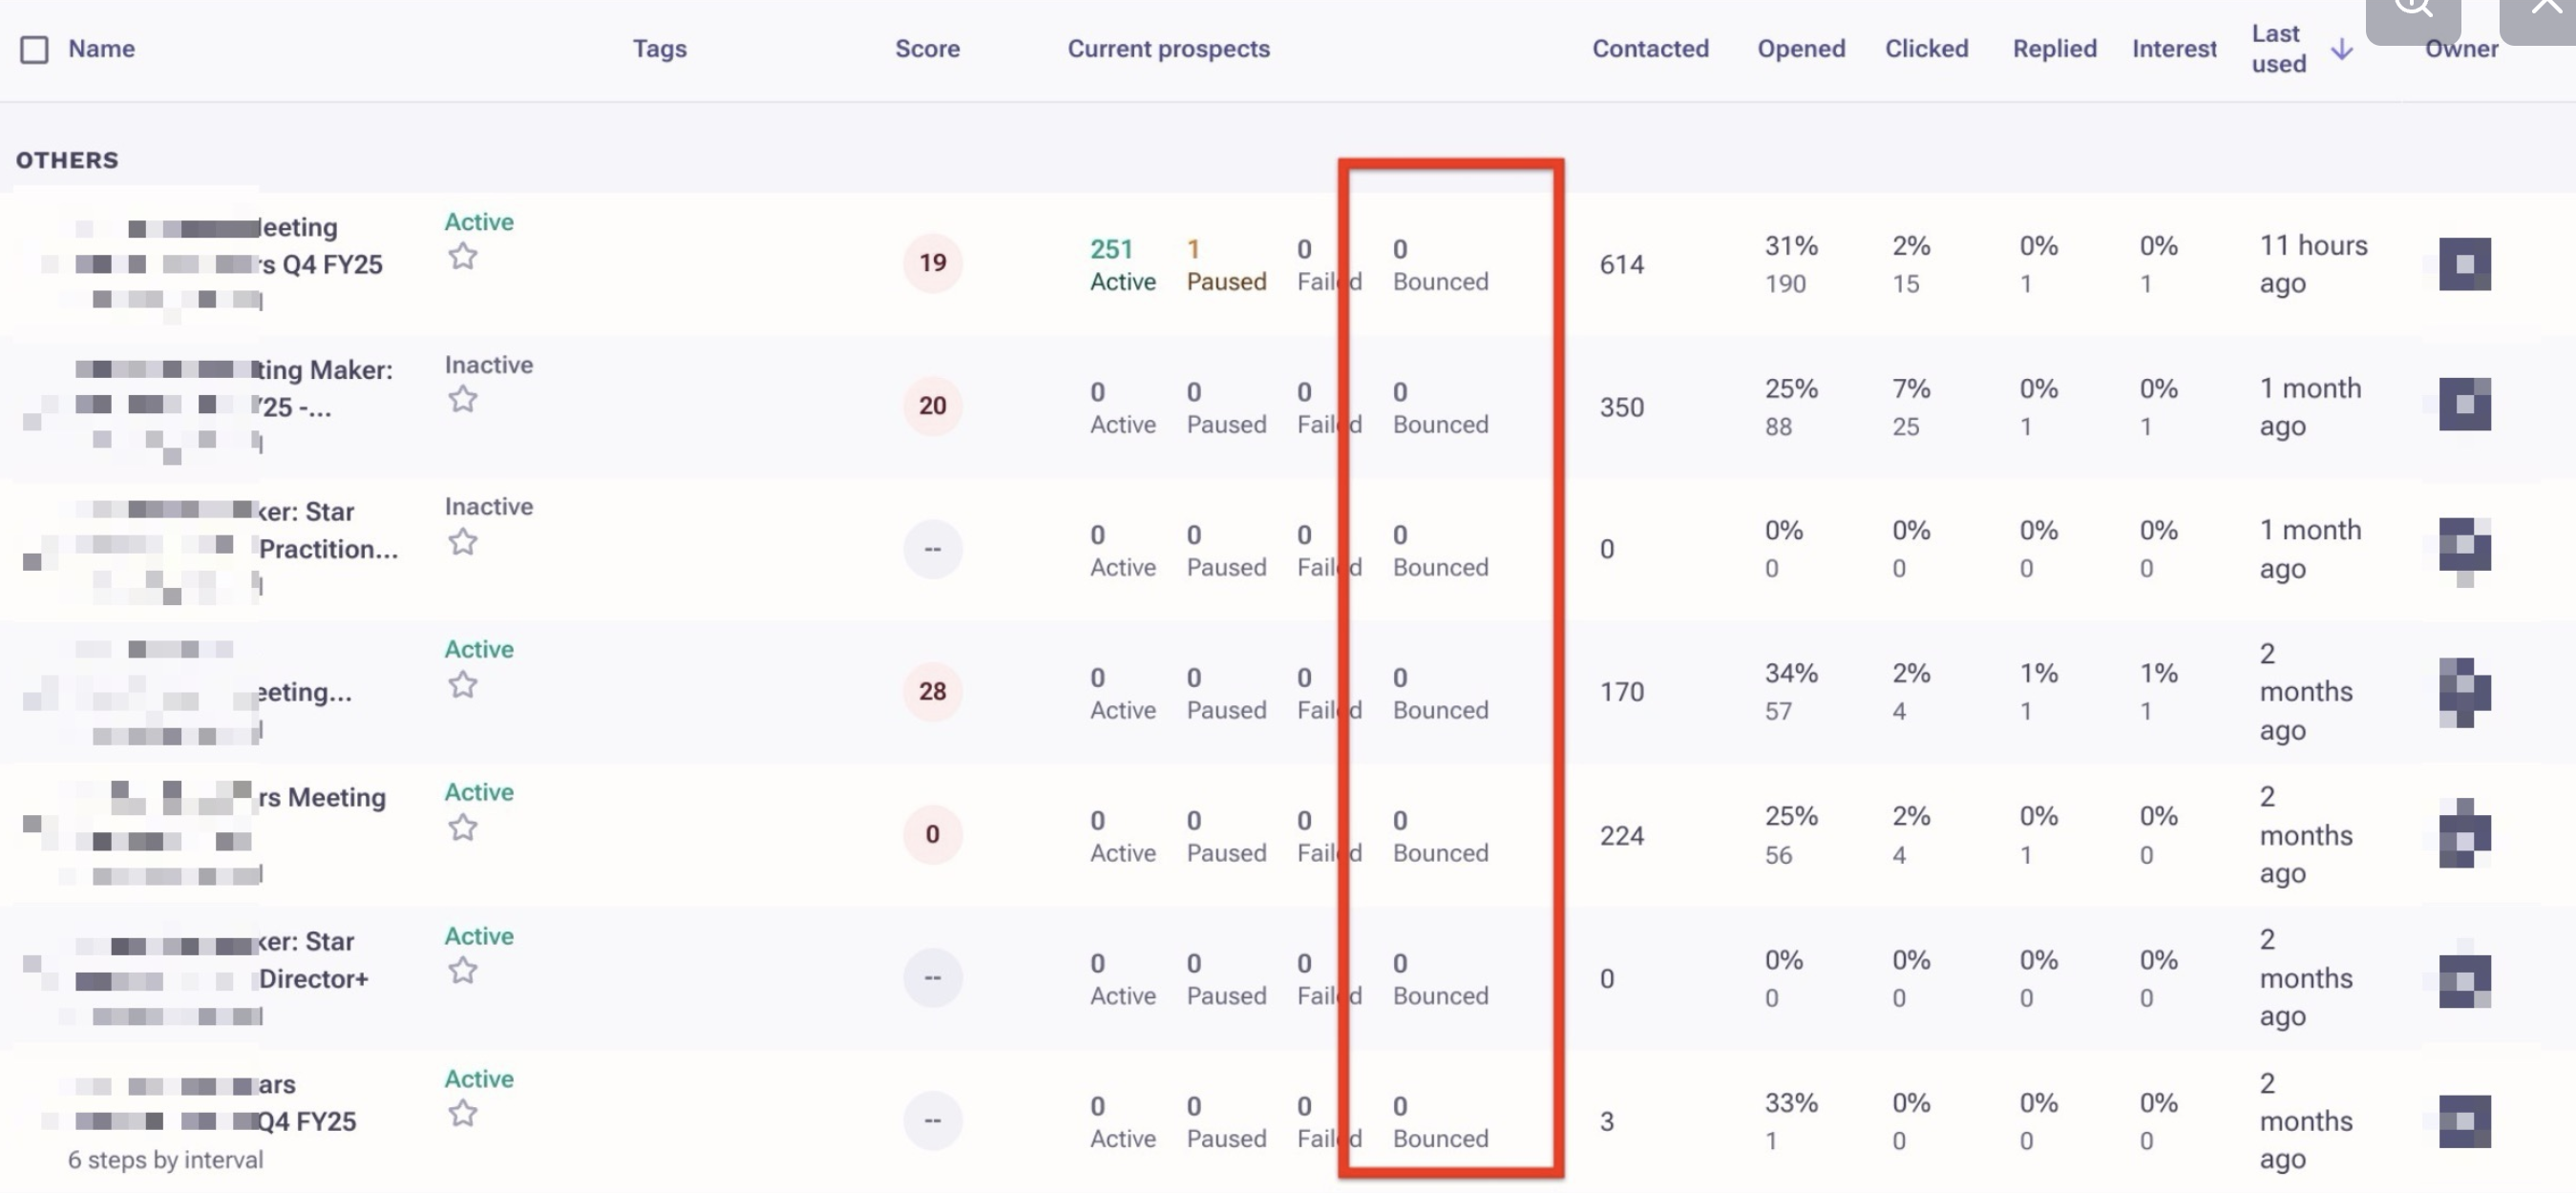Click the Replied column header
Image resolution: width=2576 pixels, height=1193 pixels.
pos(2054,49)
